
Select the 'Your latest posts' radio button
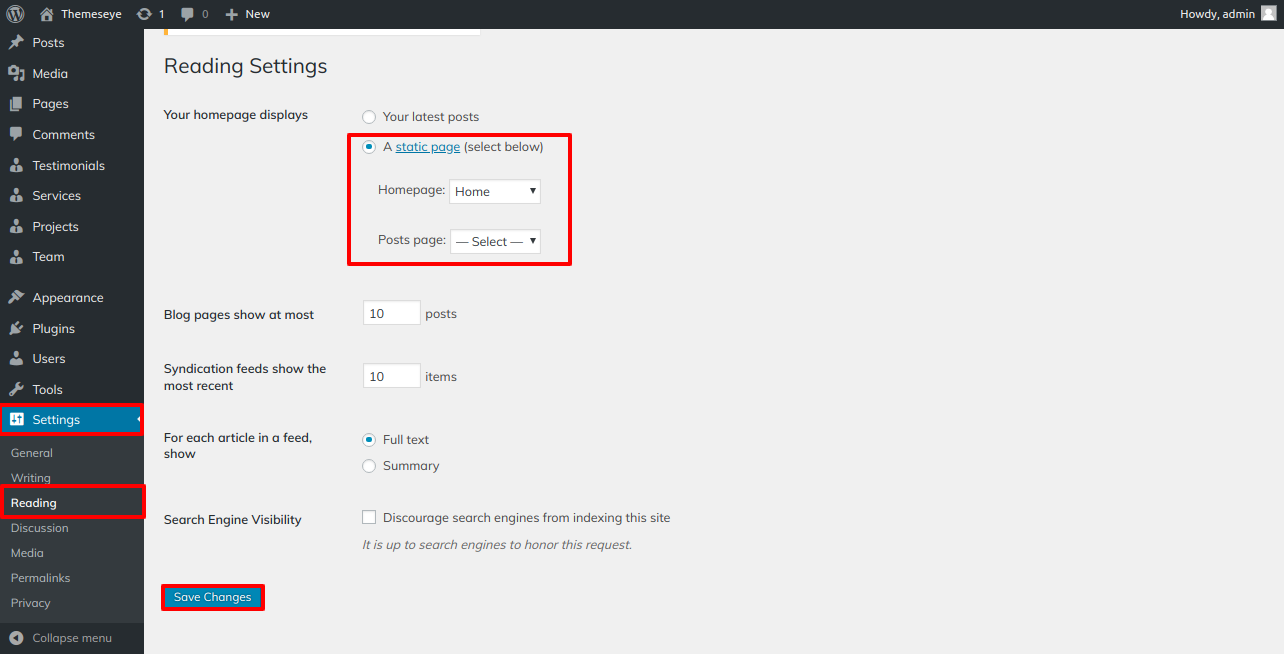click(369, 116)
